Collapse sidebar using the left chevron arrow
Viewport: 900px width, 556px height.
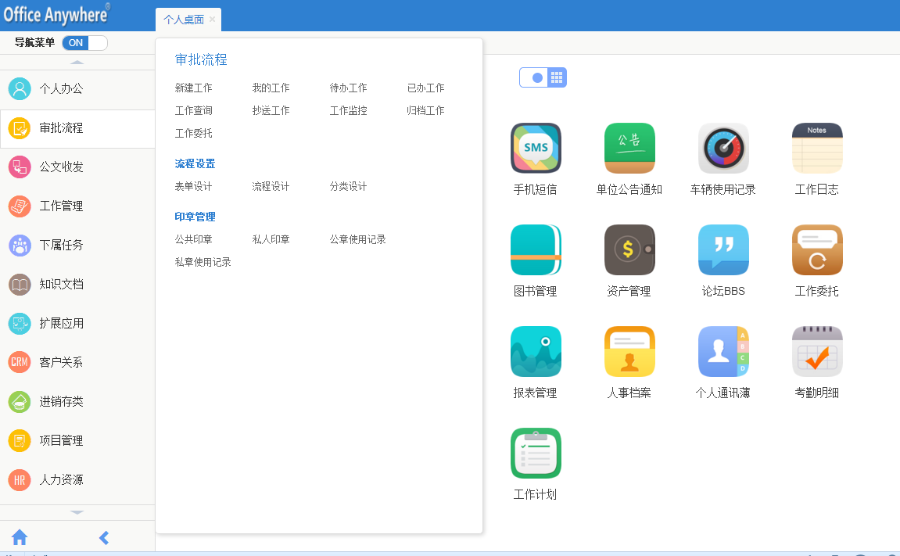(x=104, y=537)
